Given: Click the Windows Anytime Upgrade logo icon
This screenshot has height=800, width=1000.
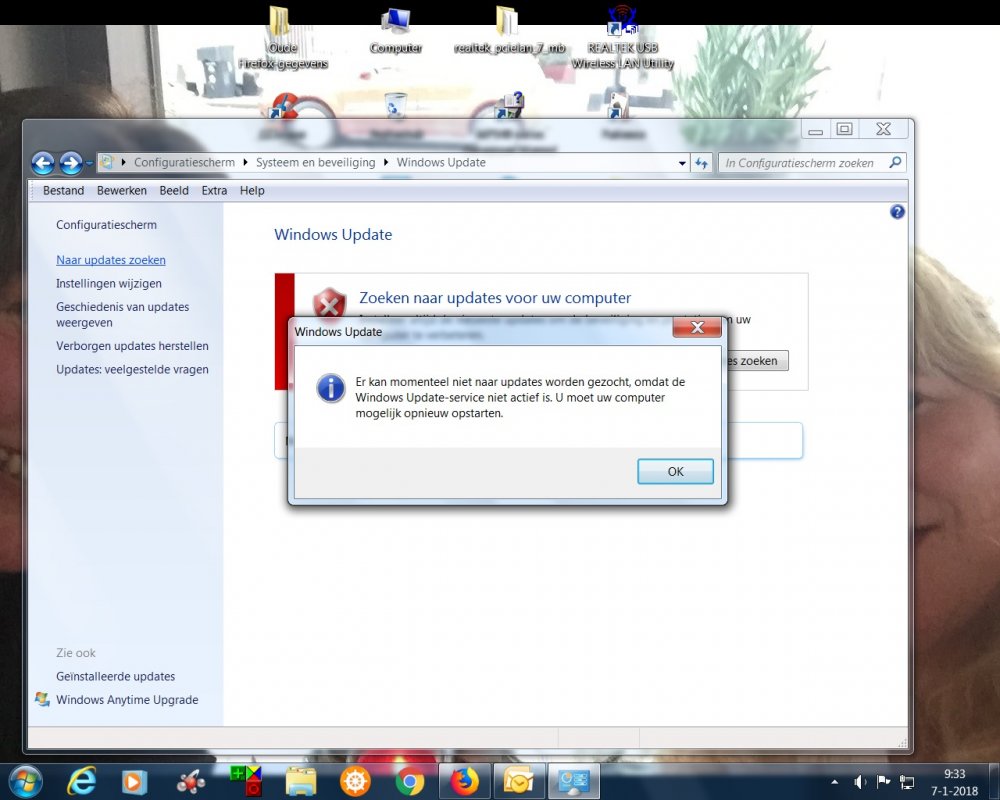Looking at the screenshot, I should coord(42,699).
